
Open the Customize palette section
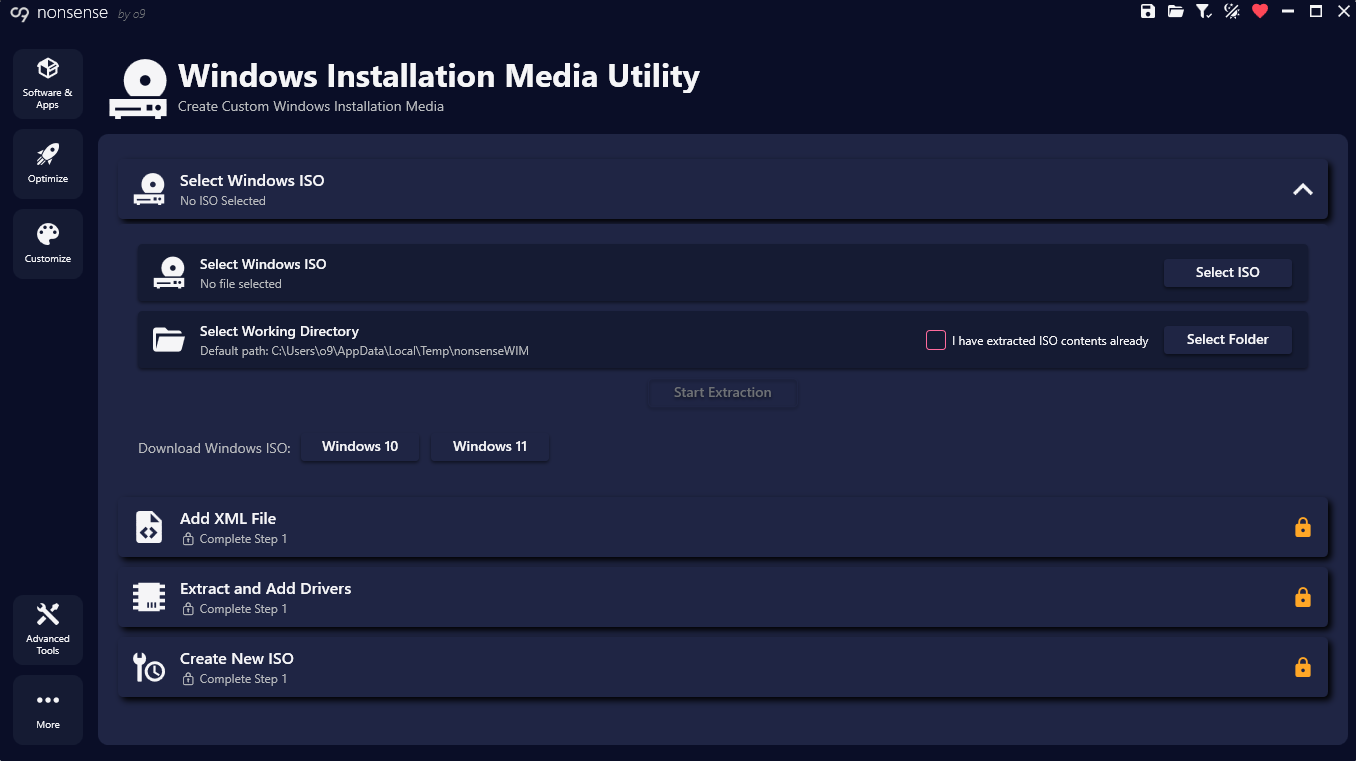(x=48, y=244)
